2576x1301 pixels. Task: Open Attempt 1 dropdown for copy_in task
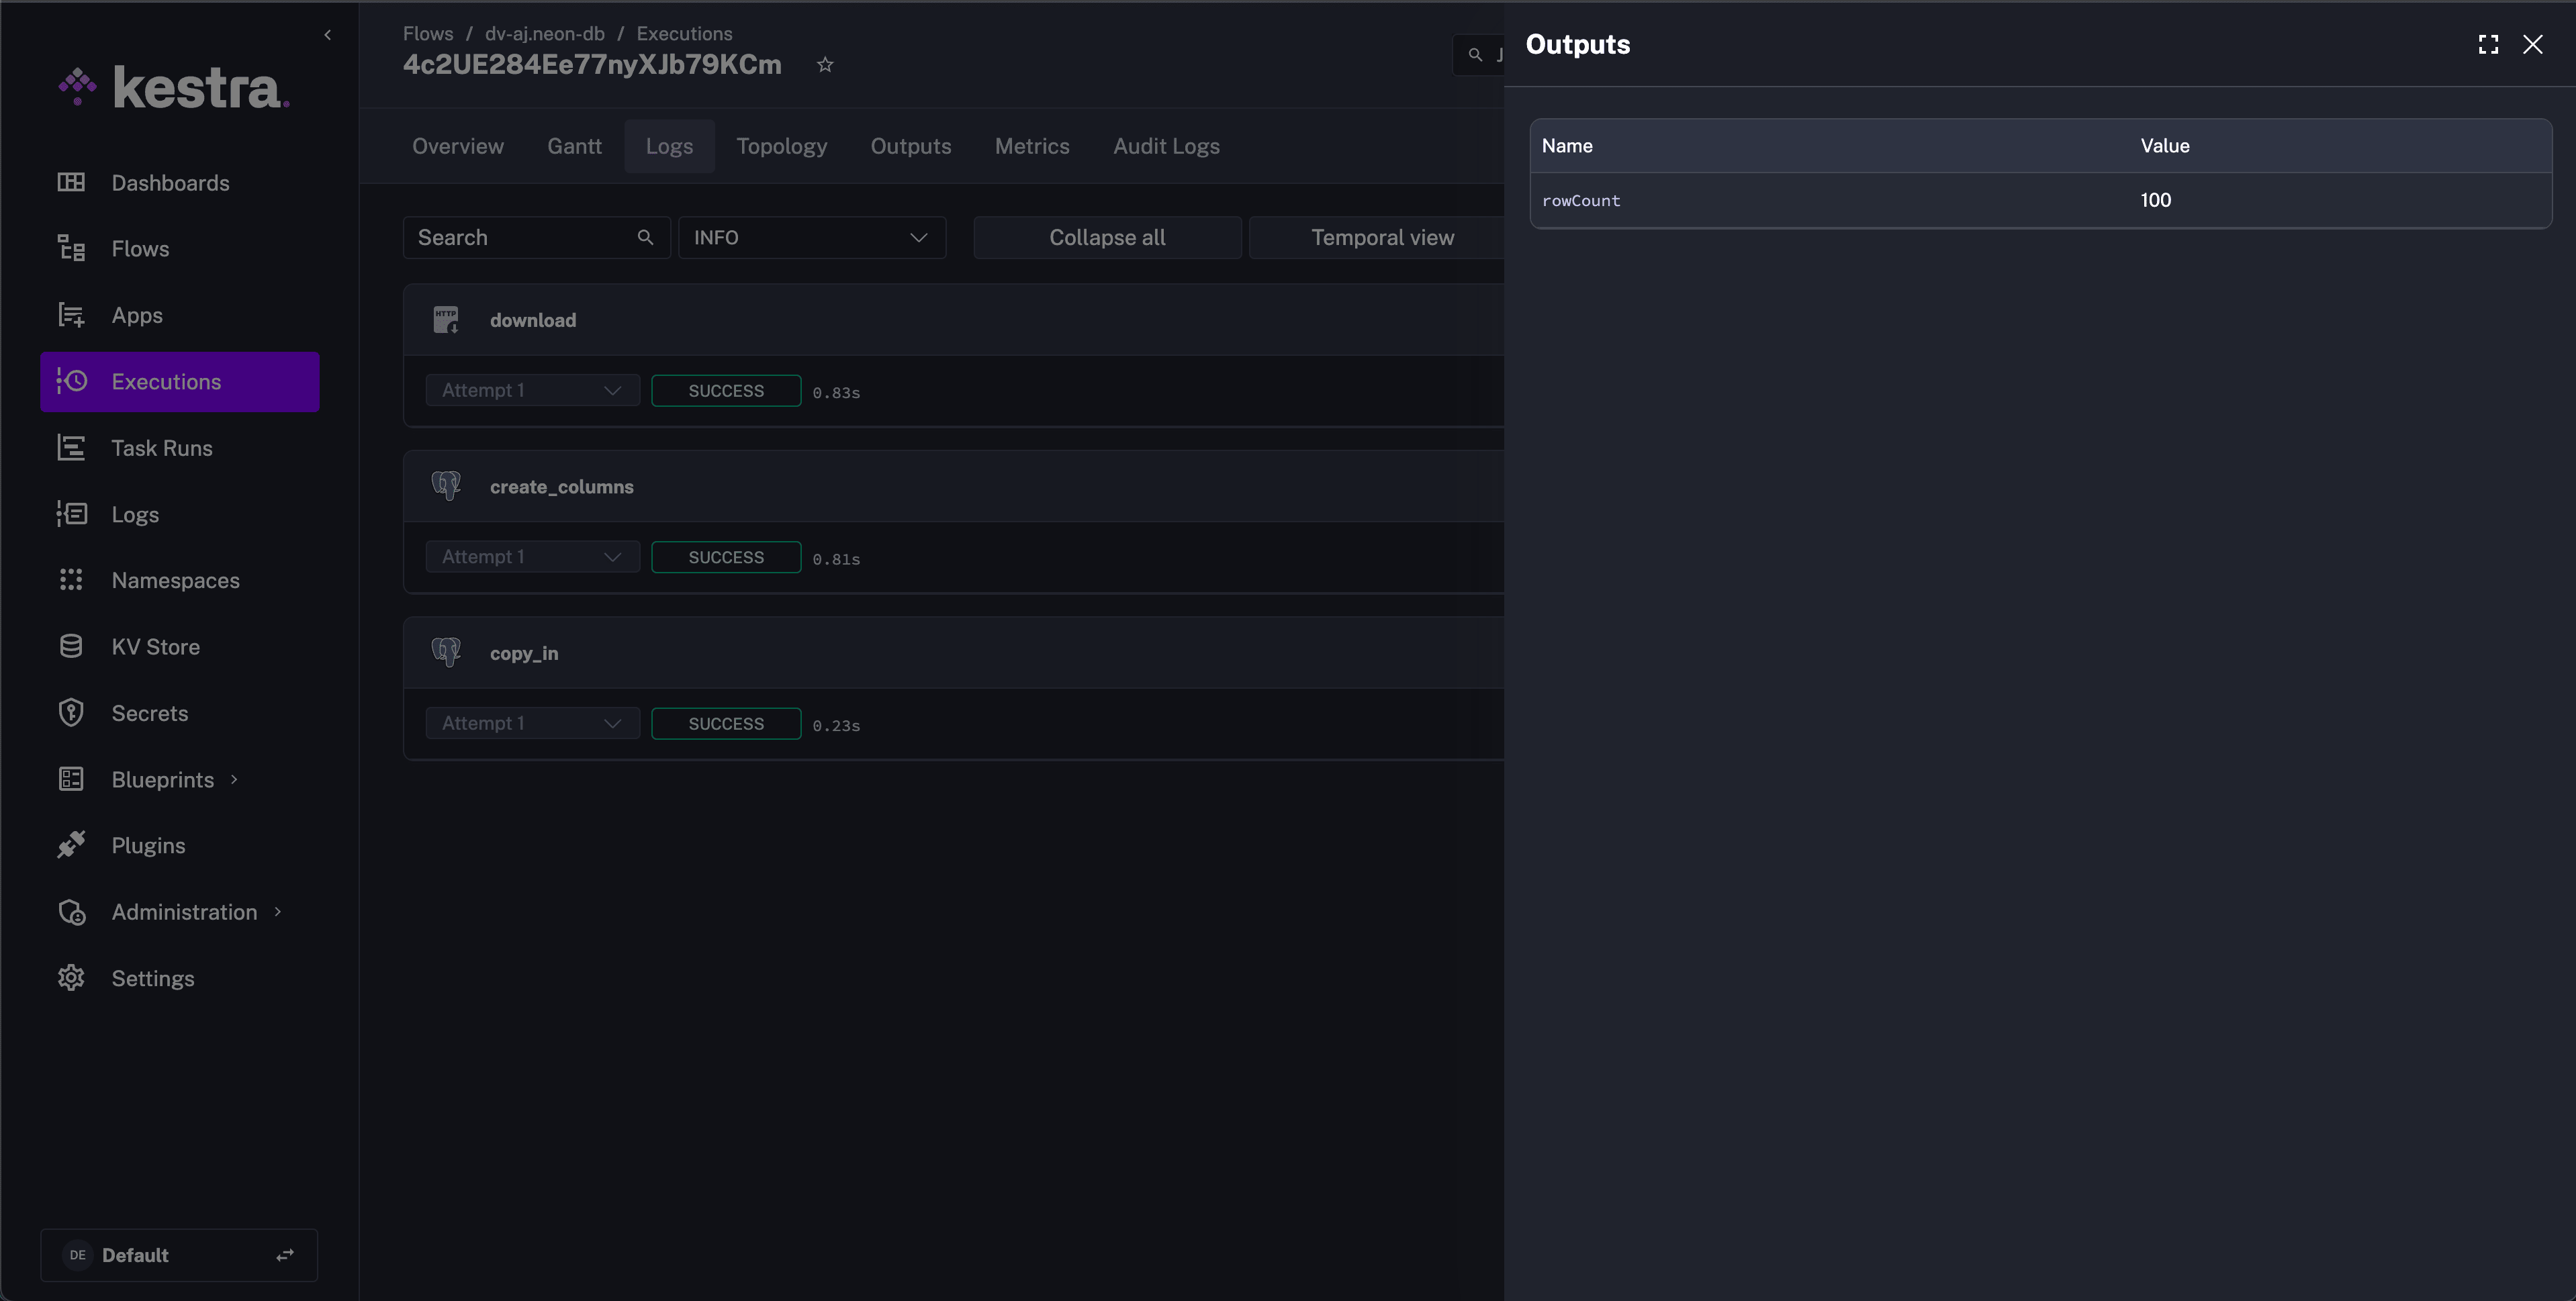tap(532, 724)
